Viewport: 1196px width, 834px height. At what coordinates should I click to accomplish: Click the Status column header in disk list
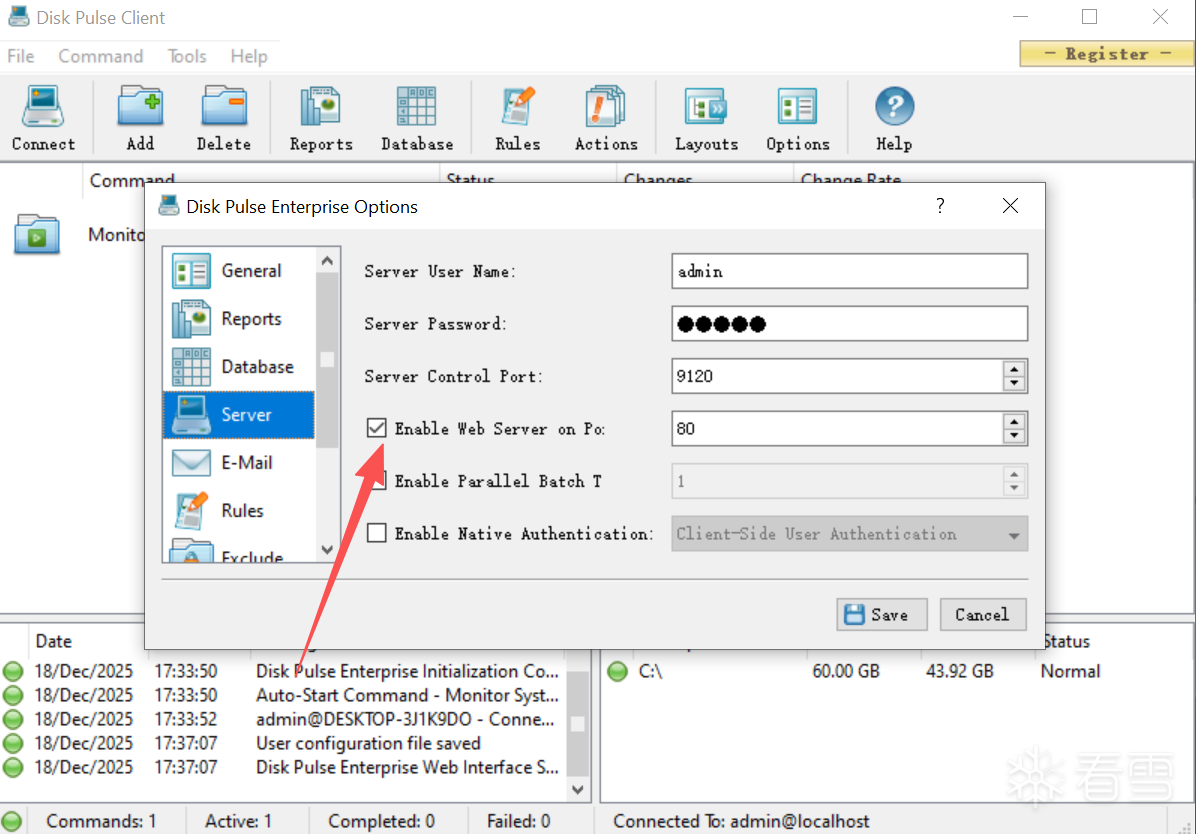tap(1066, 641)
